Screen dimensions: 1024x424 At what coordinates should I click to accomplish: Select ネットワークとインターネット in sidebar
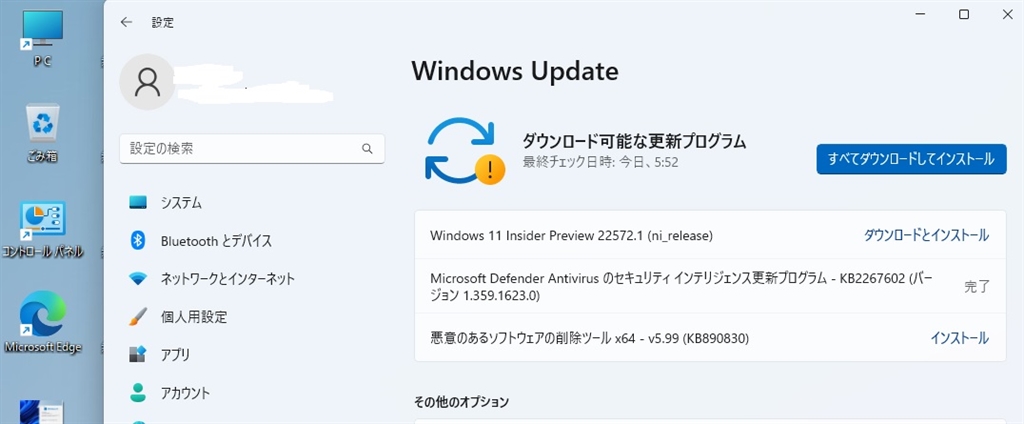[227, 279]
